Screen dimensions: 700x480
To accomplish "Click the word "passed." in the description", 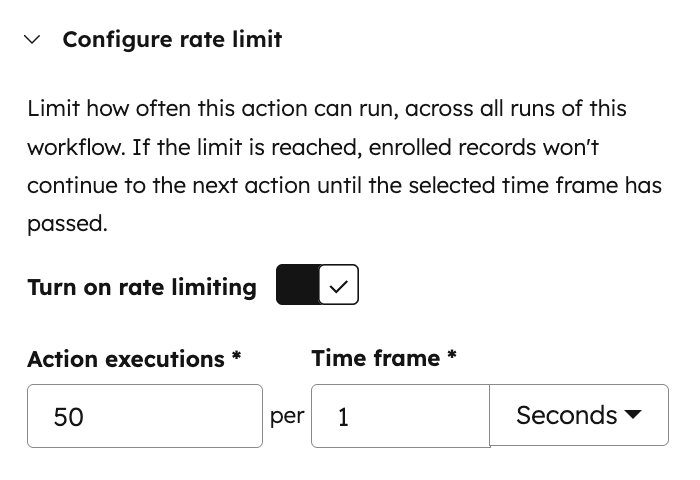I will 67,223.
